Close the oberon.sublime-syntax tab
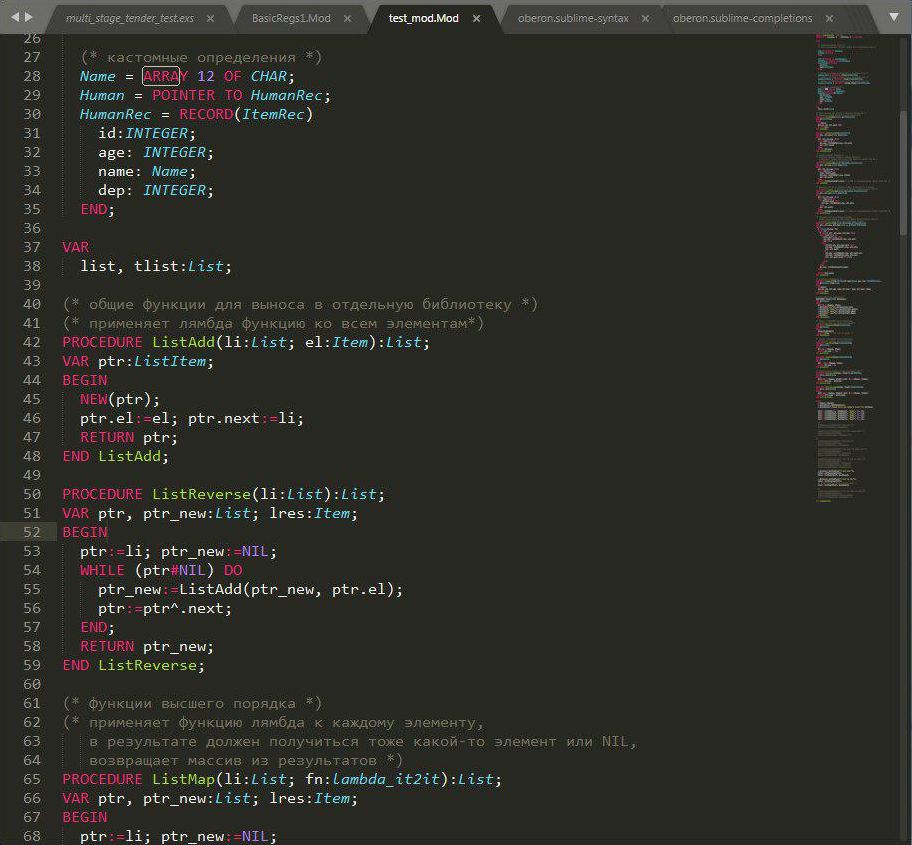The image size is (912, 845). 647,18
